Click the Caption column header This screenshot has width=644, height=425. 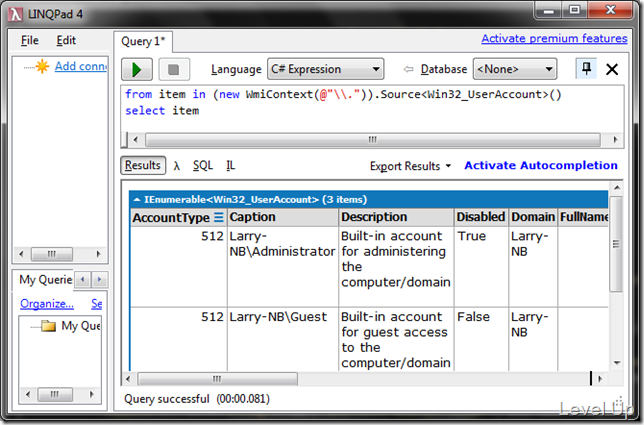[x=283, y=217]
